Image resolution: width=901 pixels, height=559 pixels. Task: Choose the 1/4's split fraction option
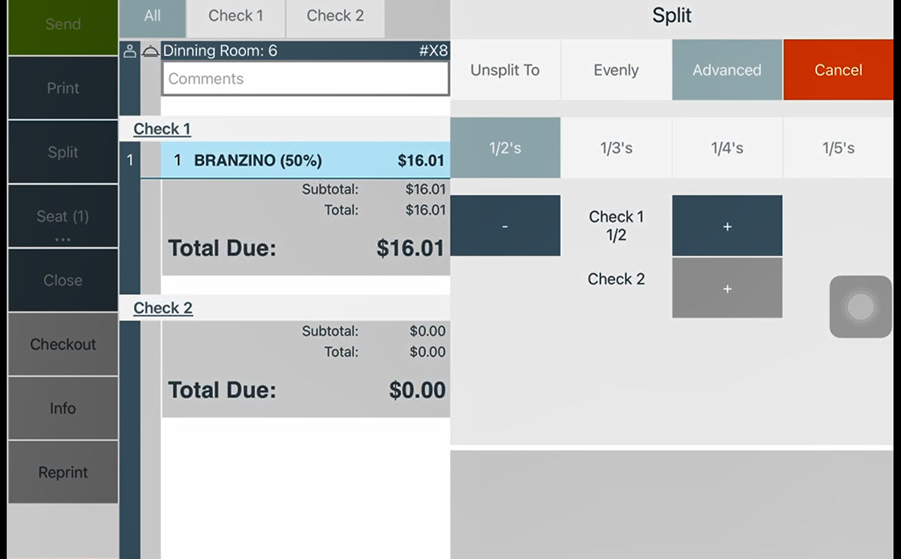(727, 148)
